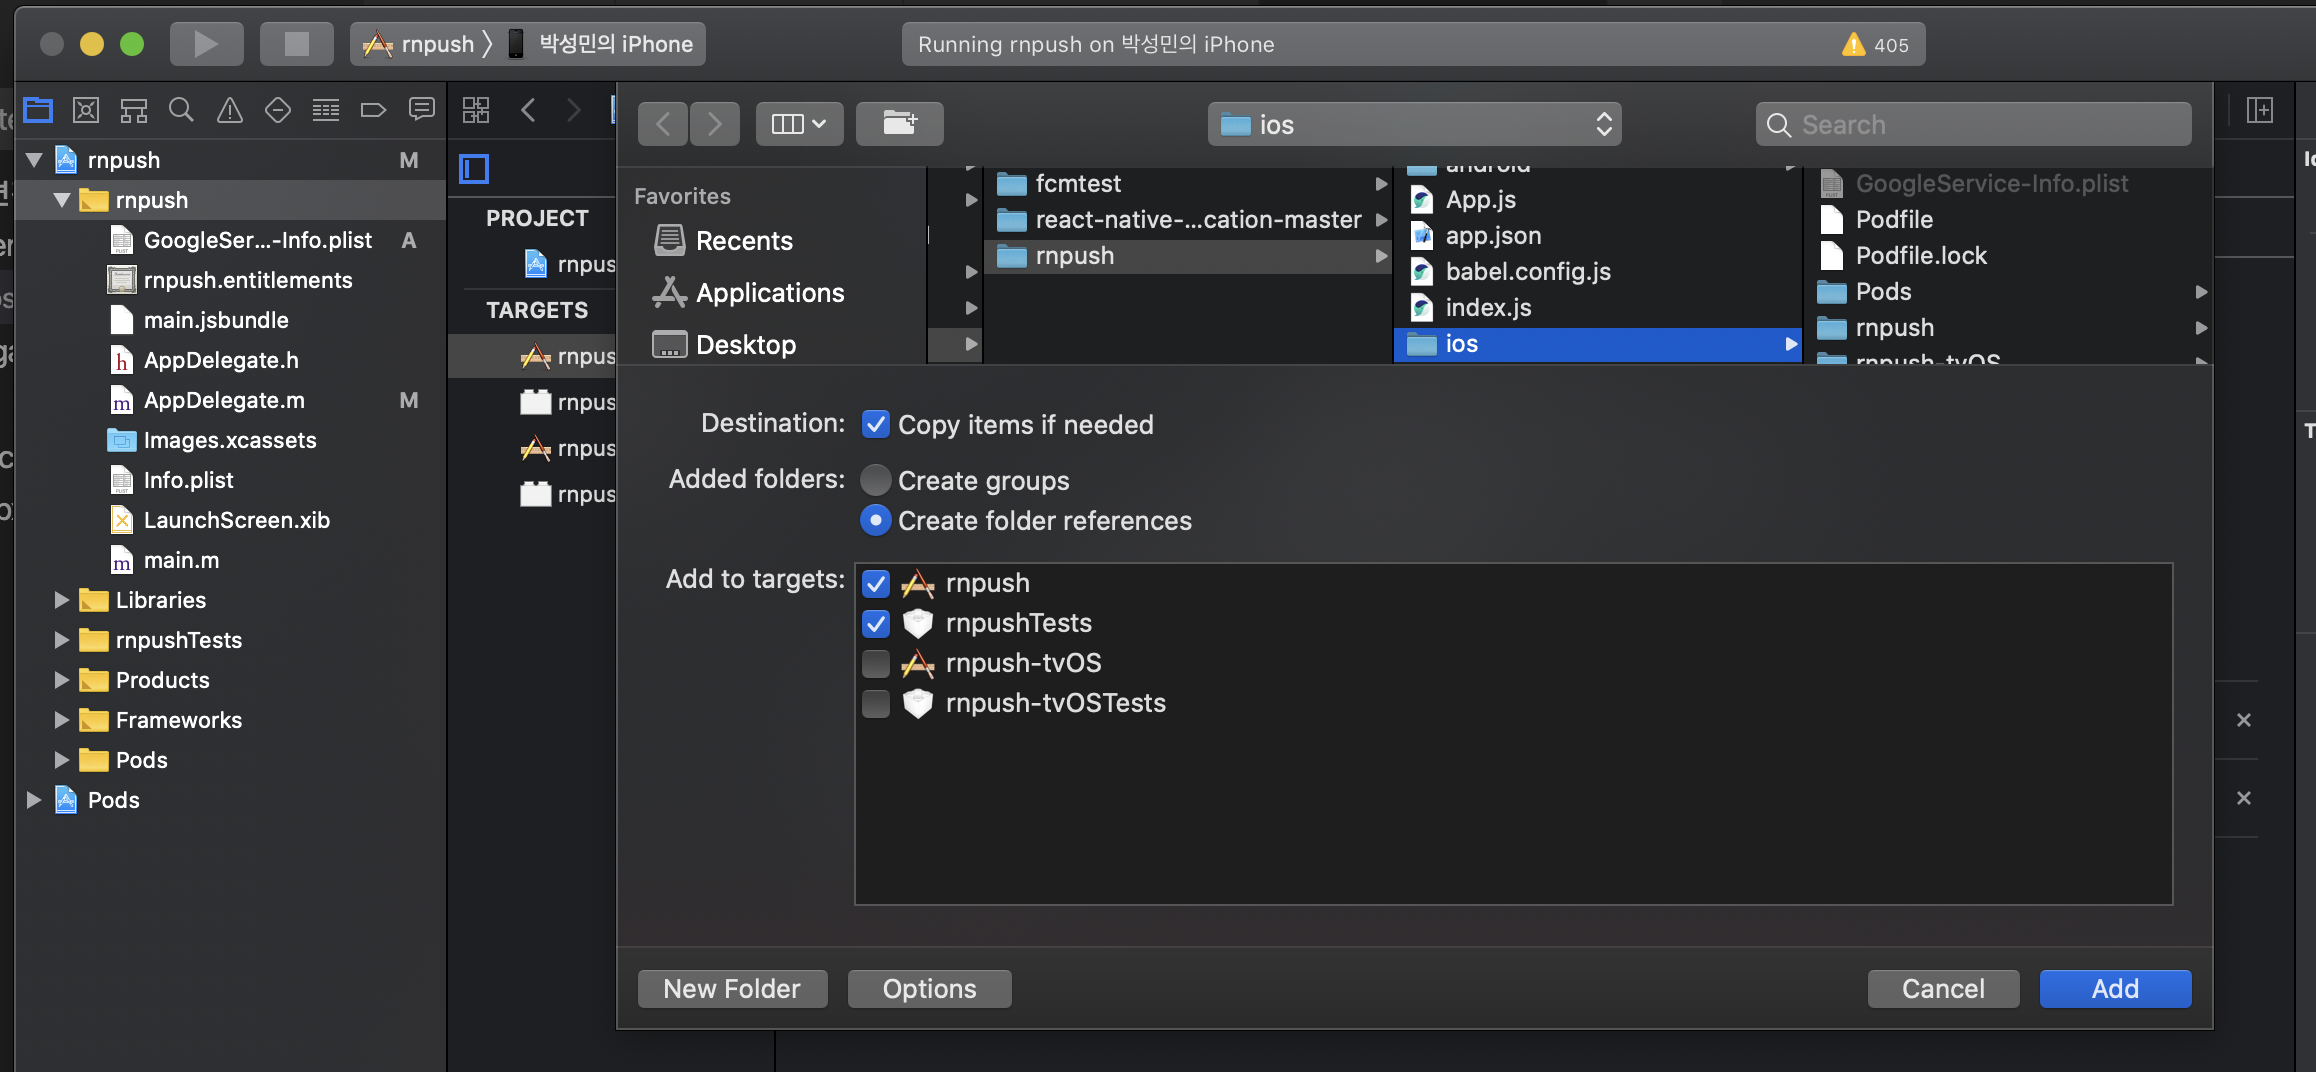
Task: Open the Report navigator speech-bubble icon
Action: 422,110
